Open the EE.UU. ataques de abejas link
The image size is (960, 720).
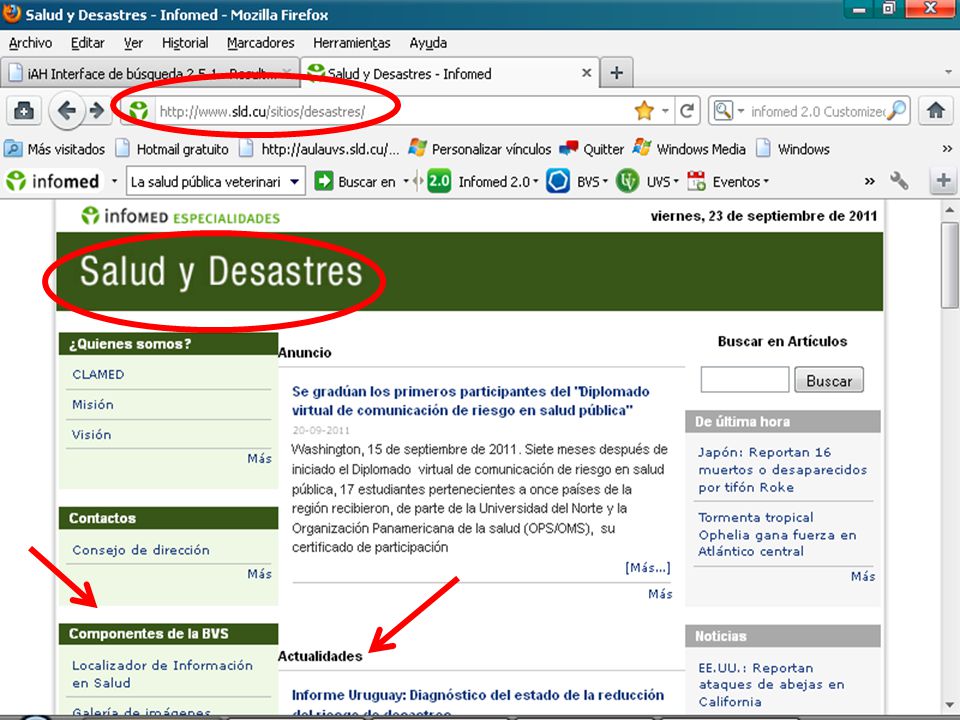coord(771,684)
